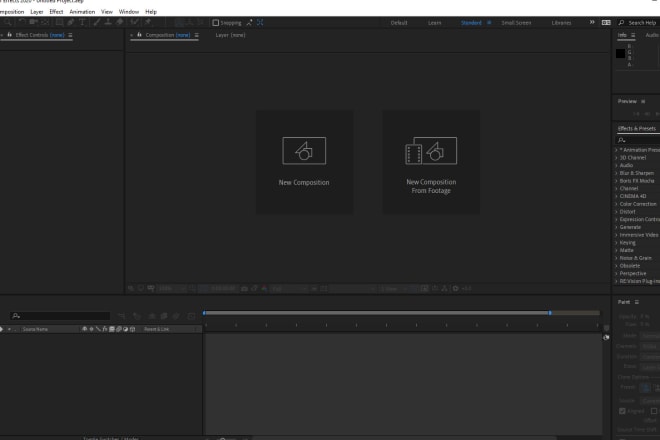Show more workspaces via double chevron
Screen dimensions: 660x440
pyautogui.click(x=592, y=22)
